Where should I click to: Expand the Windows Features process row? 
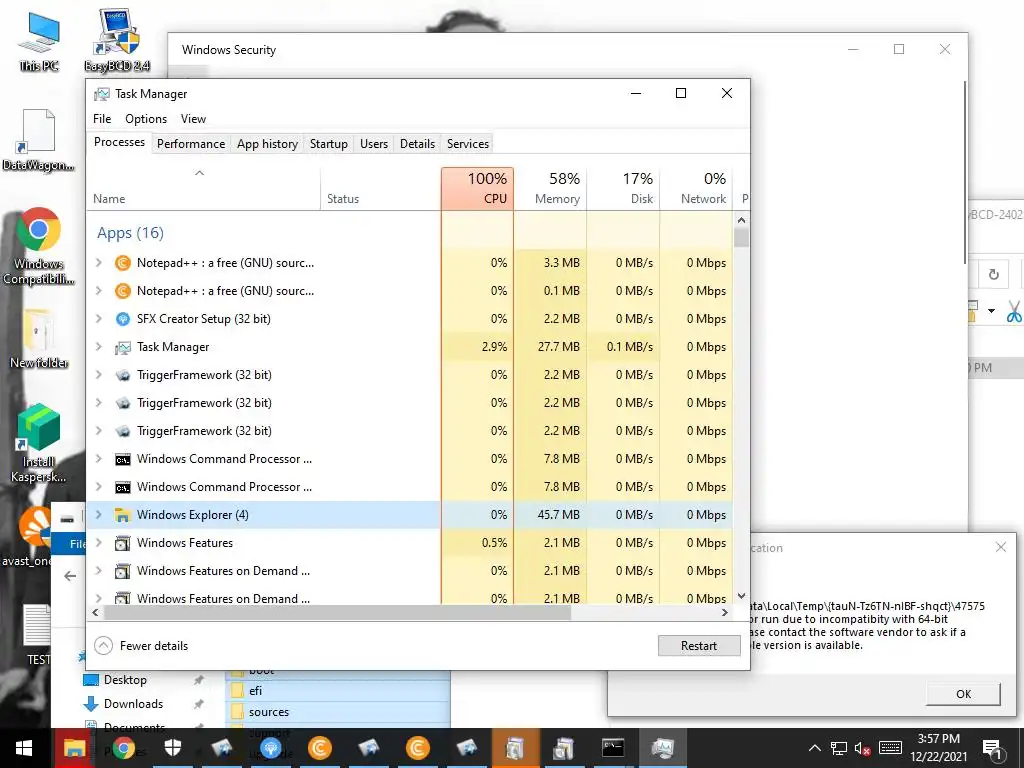[x=99, y=543]
